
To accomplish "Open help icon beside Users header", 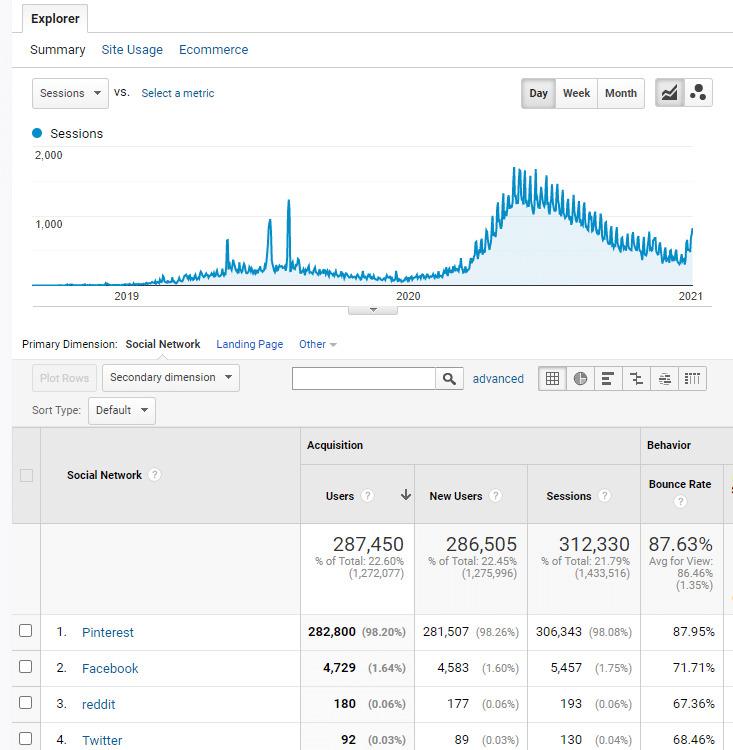I will coord(367,496).
